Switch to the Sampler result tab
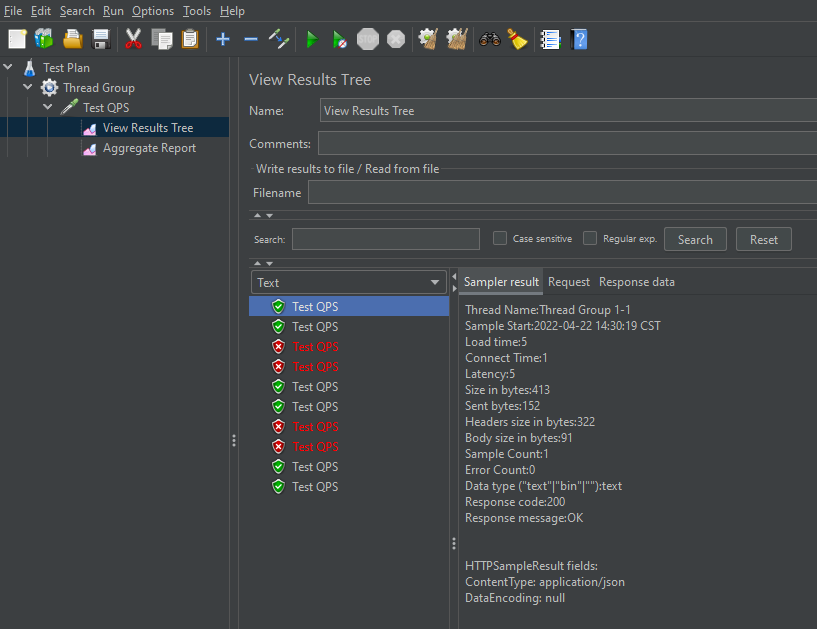Image resolution: width=817 pixels, height=629 pixels. pyautogui.click(x=501, y=282)
